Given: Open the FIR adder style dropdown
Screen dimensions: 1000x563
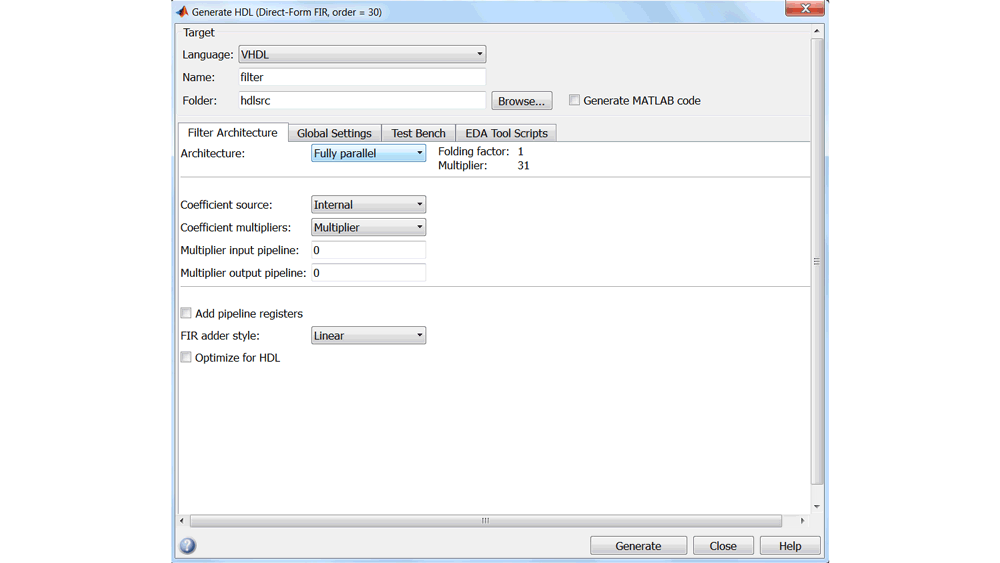Looking at the screenshot, I should click(368, 336).
